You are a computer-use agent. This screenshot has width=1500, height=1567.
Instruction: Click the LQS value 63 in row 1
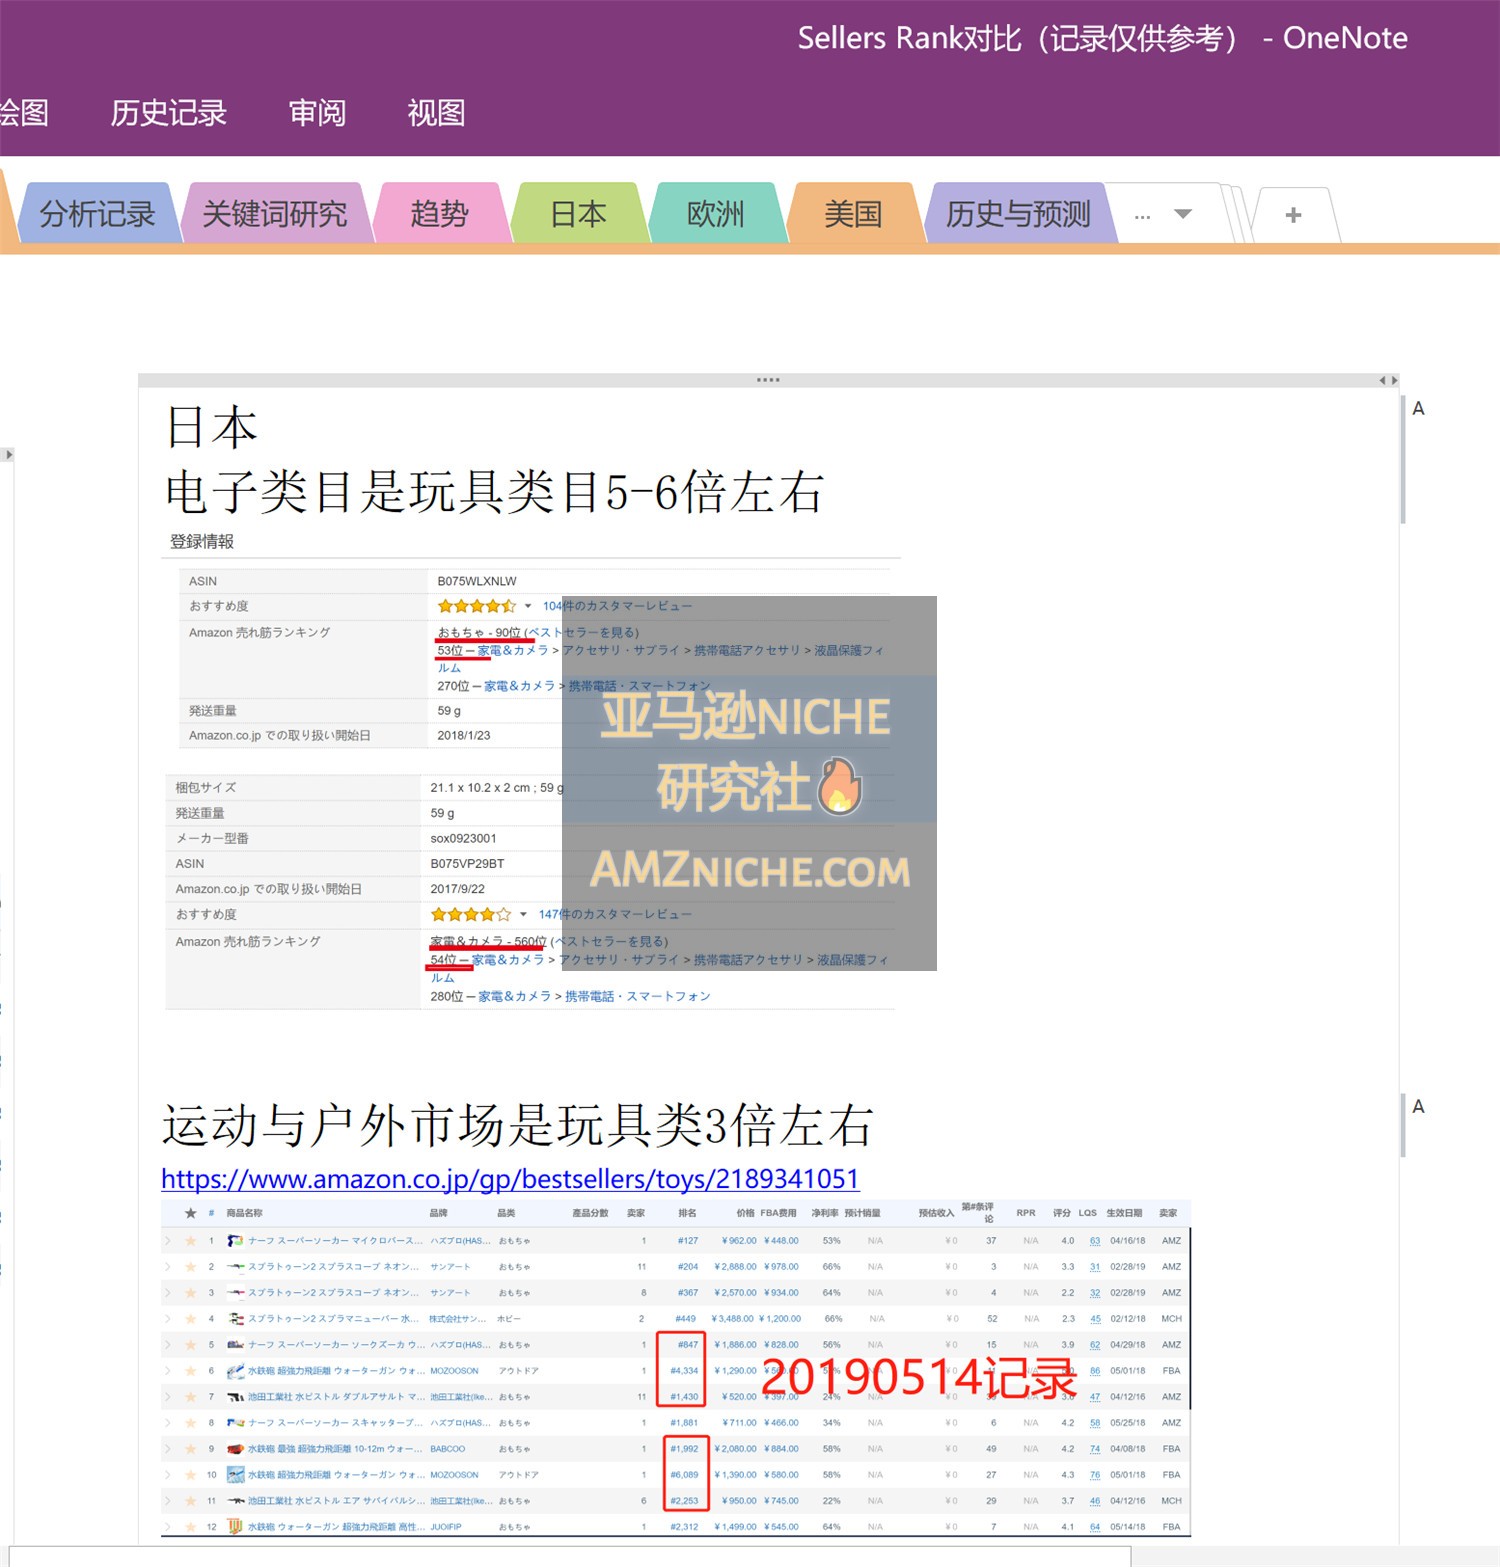[1095, 1241]
